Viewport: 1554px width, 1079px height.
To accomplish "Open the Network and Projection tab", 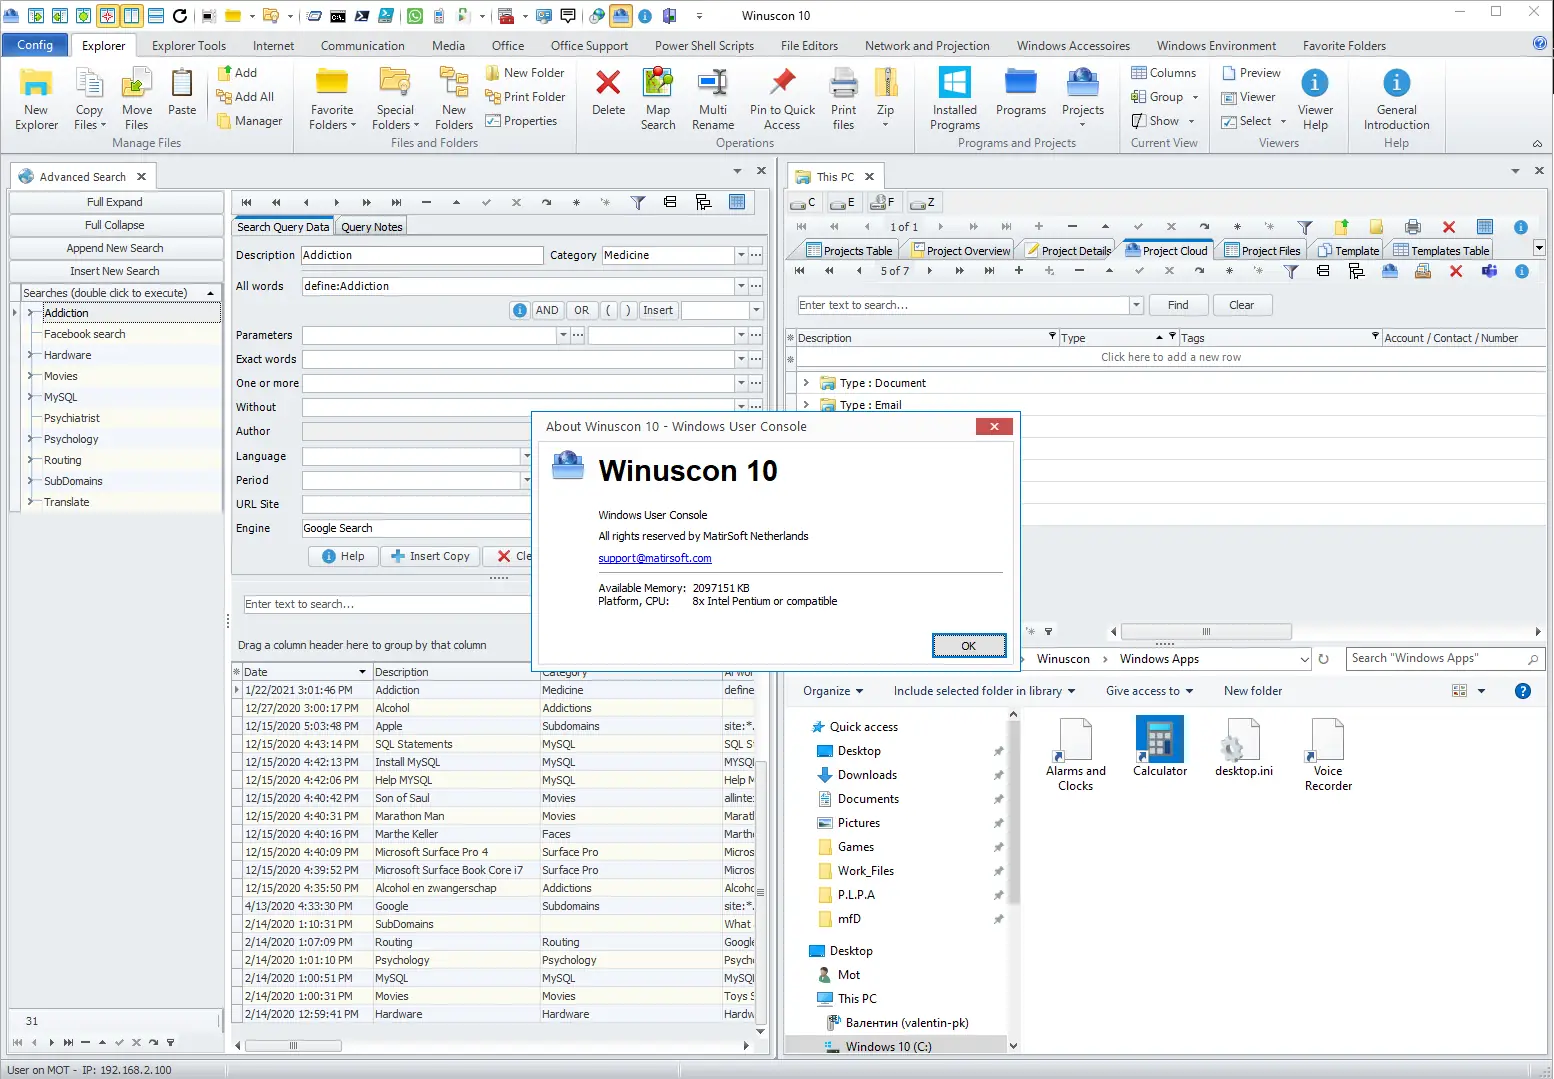I will pos(927,46).
